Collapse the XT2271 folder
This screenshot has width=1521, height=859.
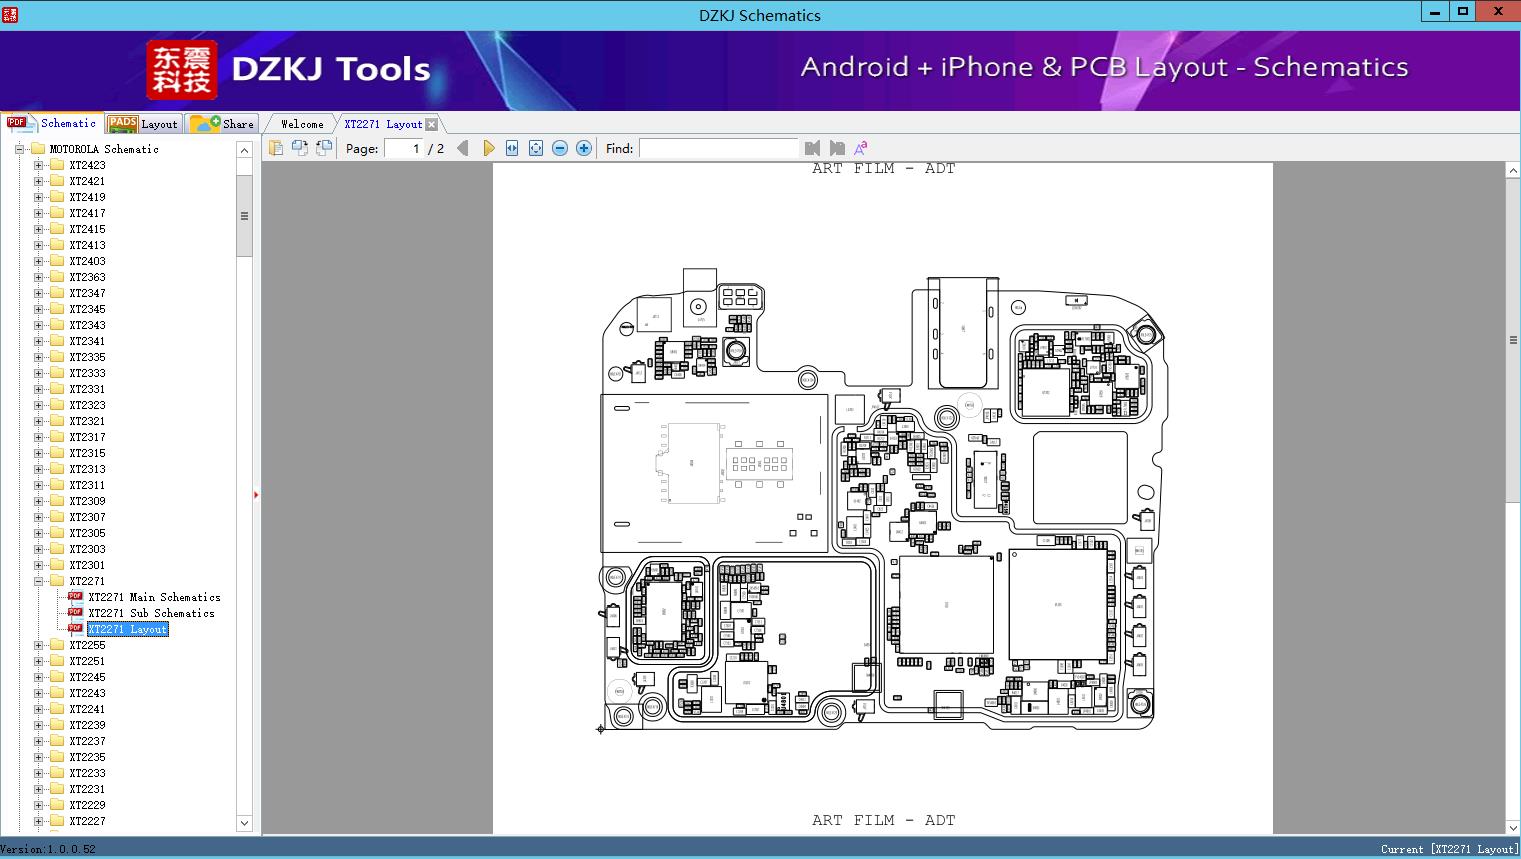(38, 581)
